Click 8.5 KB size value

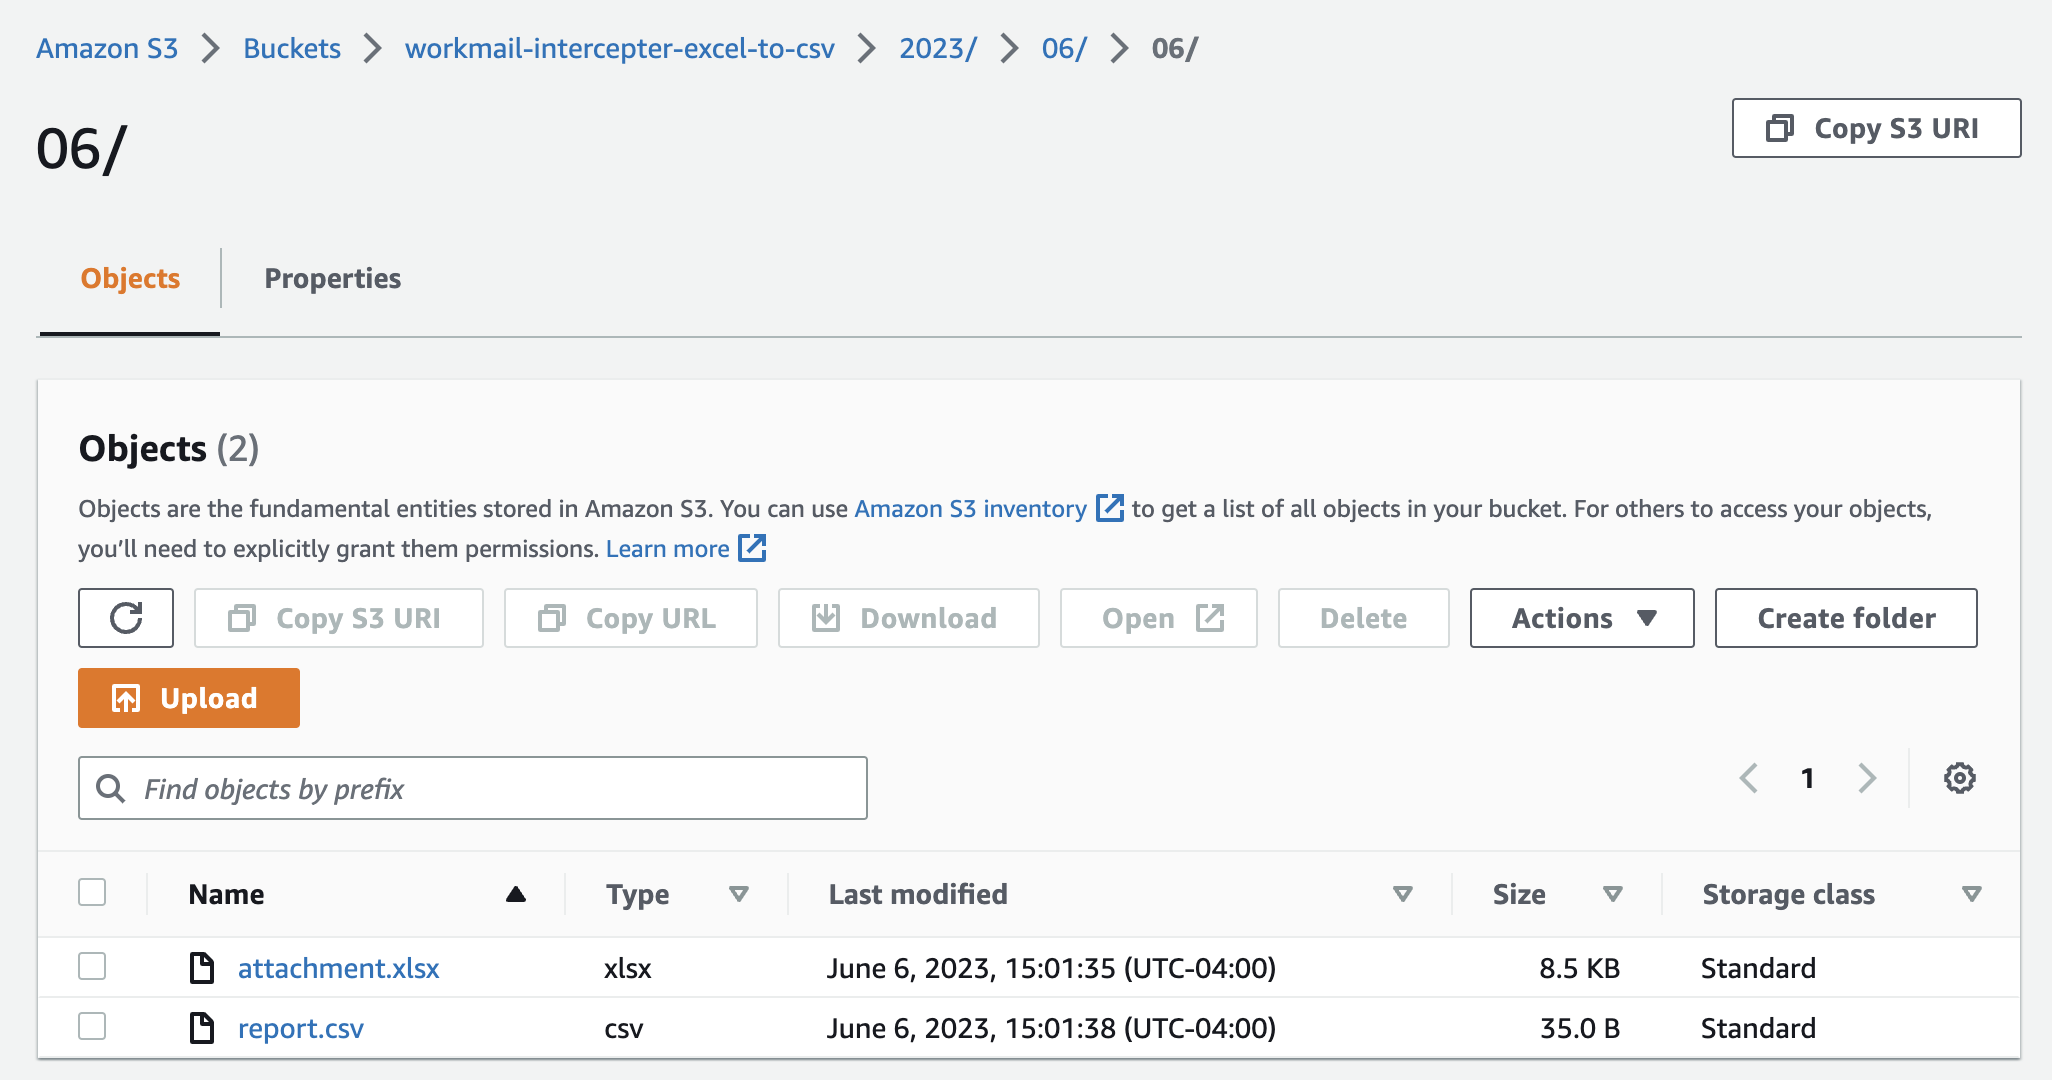tap(1580, 968)
